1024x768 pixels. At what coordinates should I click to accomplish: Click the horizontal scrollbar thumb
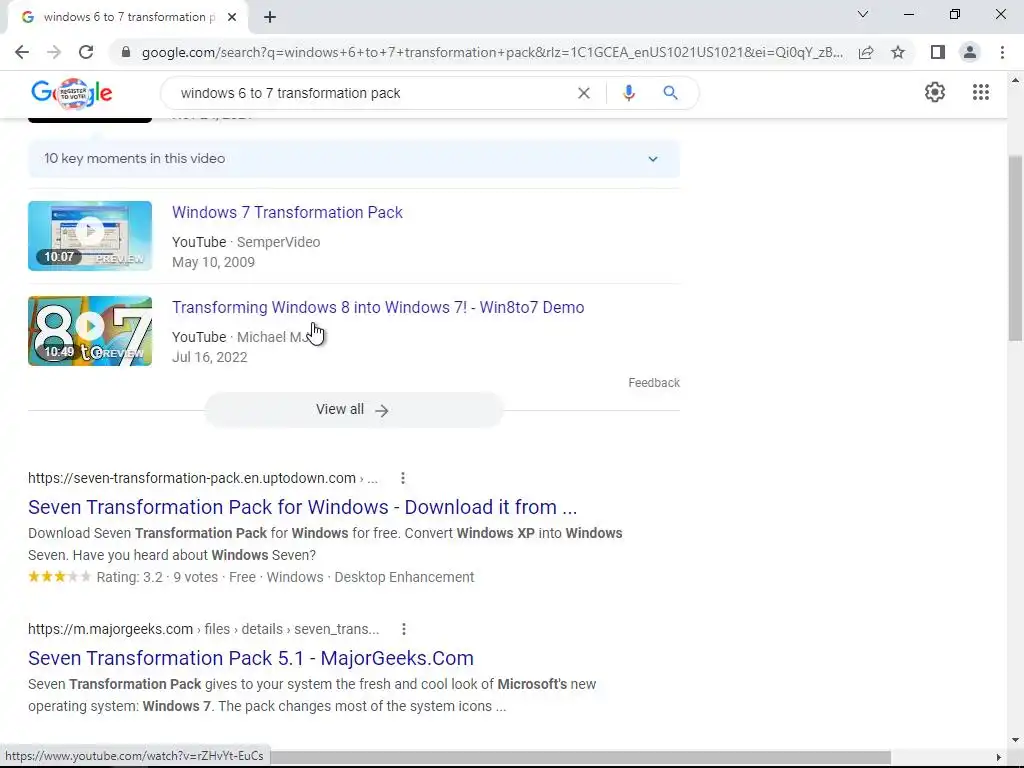[580, 757]
